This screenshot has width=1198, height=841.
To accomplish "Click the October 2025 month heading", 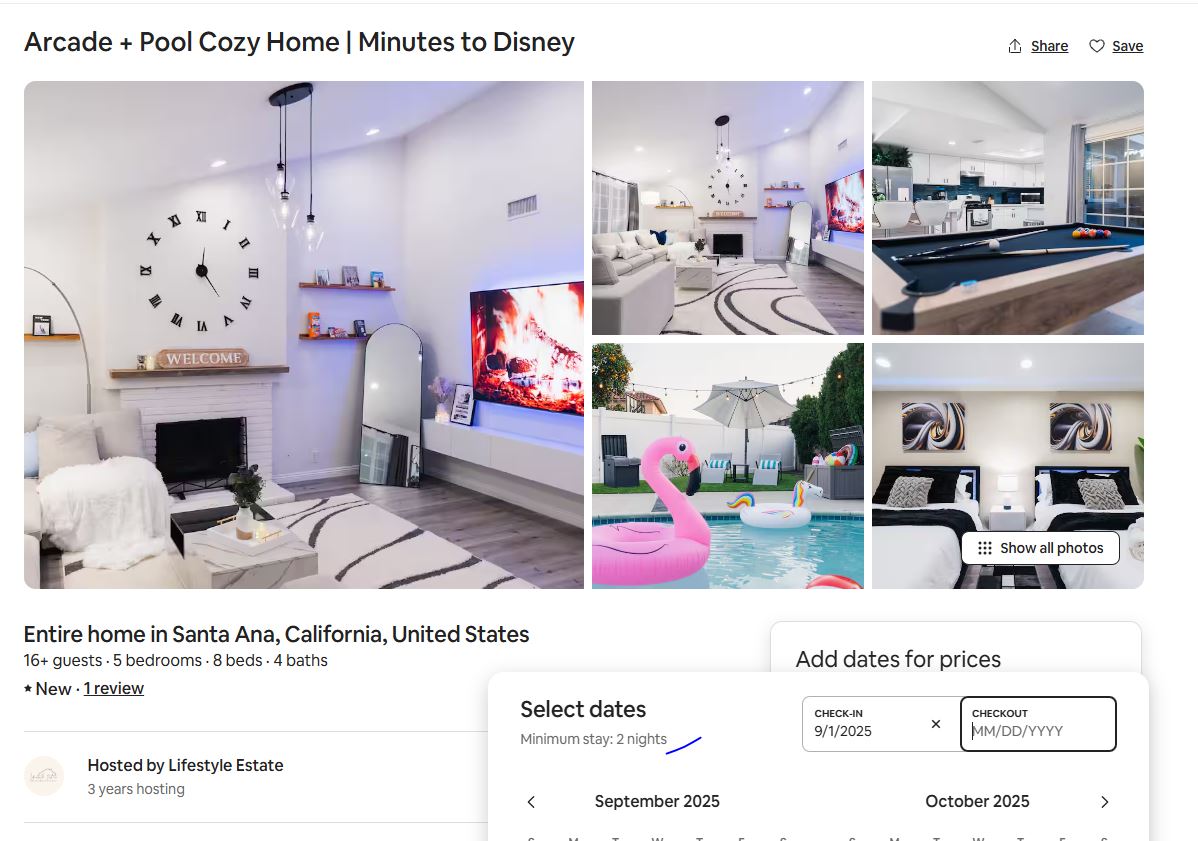I will (977, 801).
